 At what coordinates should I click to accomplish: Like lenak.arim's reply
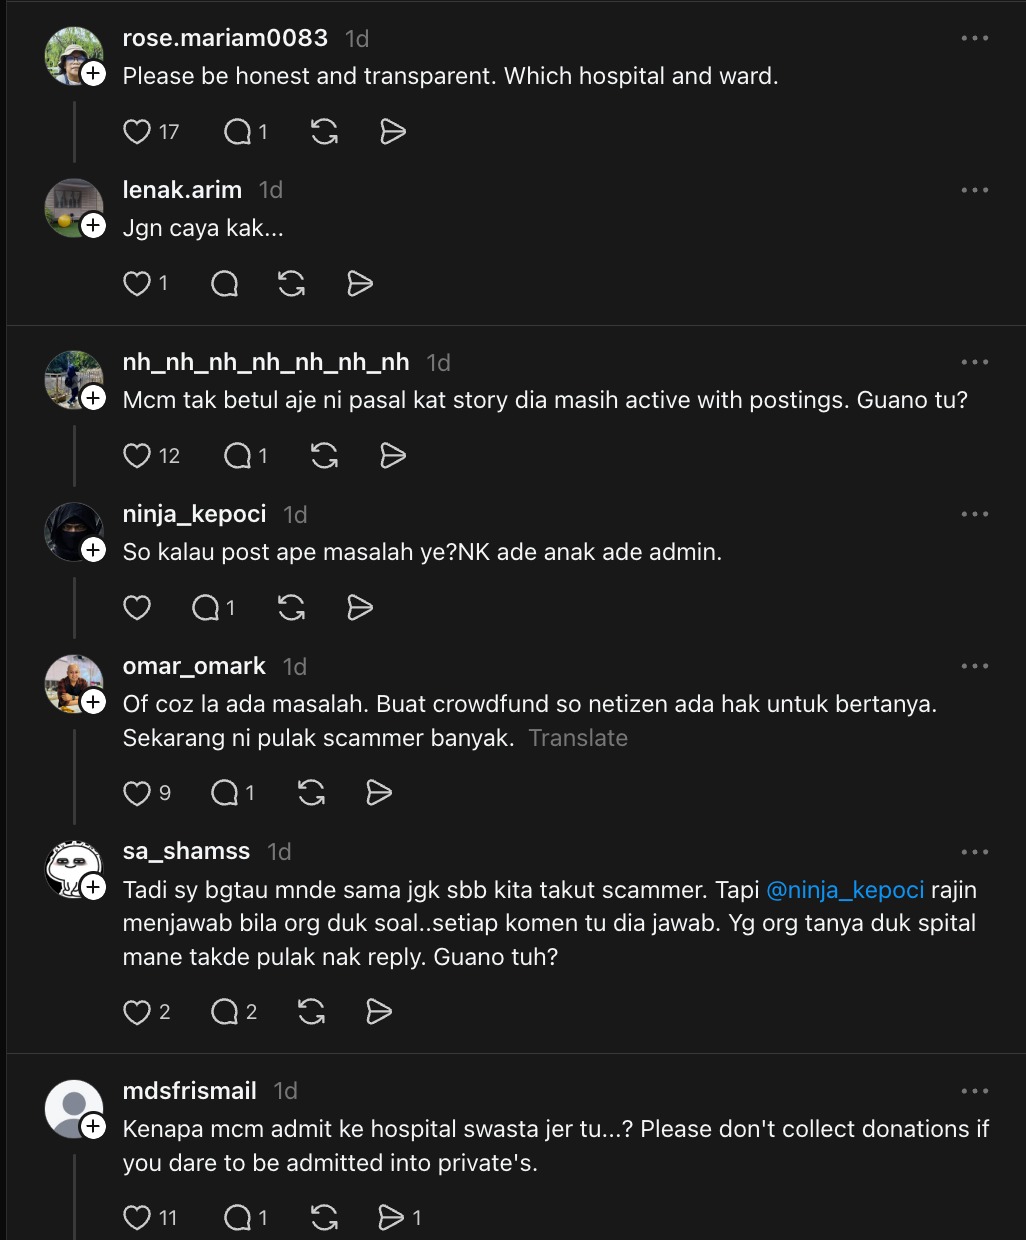(137, 284)
